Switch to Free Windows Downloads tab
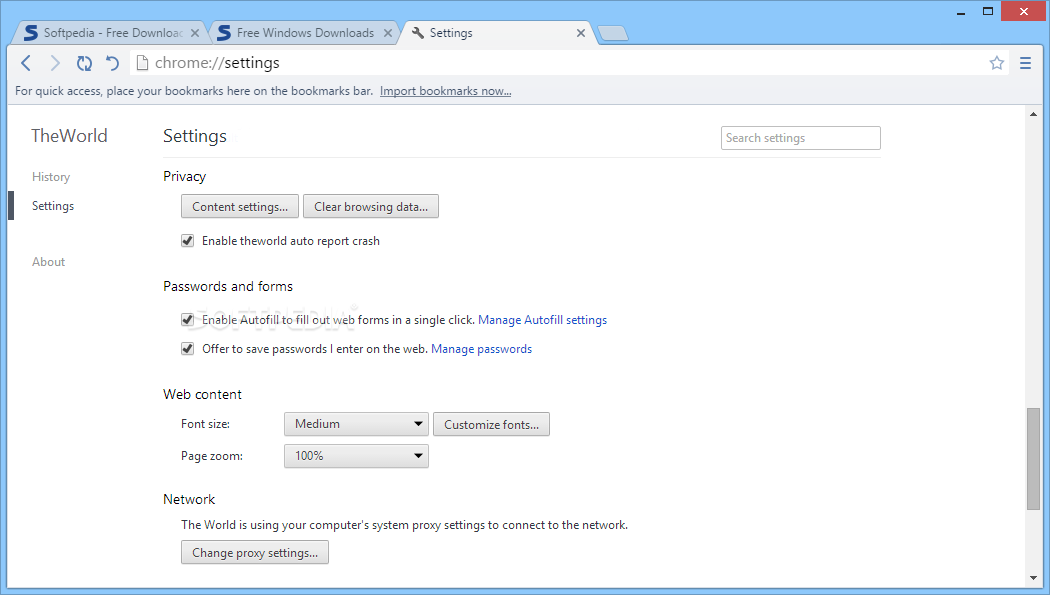 [305, 33]
